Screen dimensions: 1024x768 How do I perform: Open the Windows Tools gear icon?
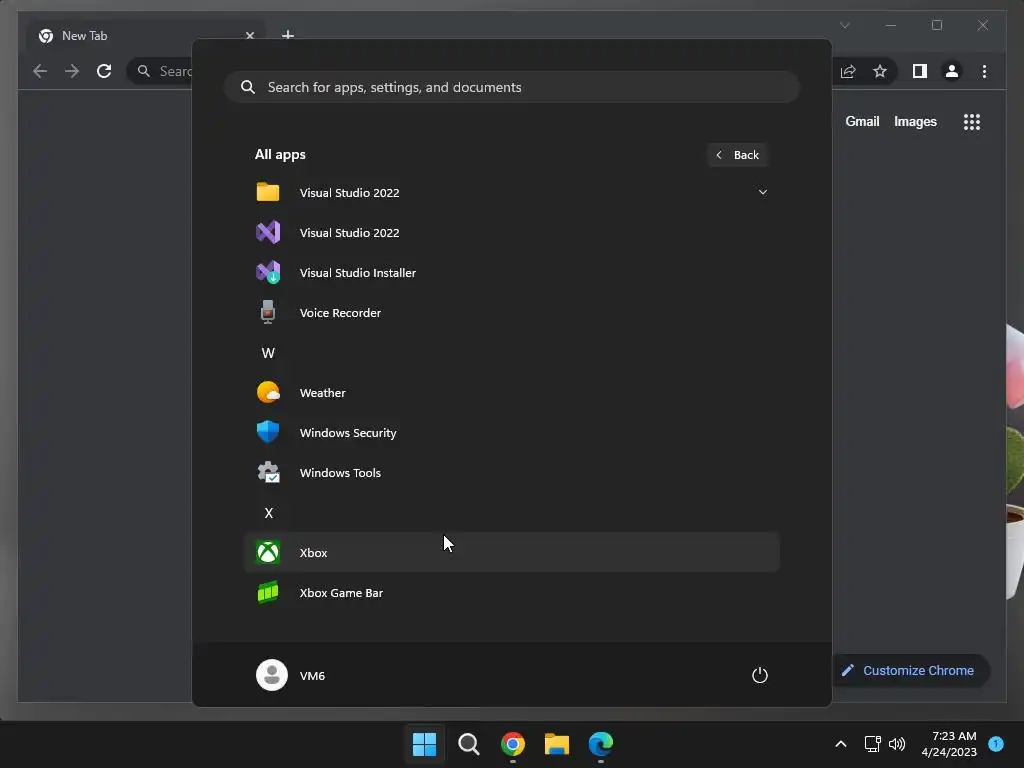point(268,472)
